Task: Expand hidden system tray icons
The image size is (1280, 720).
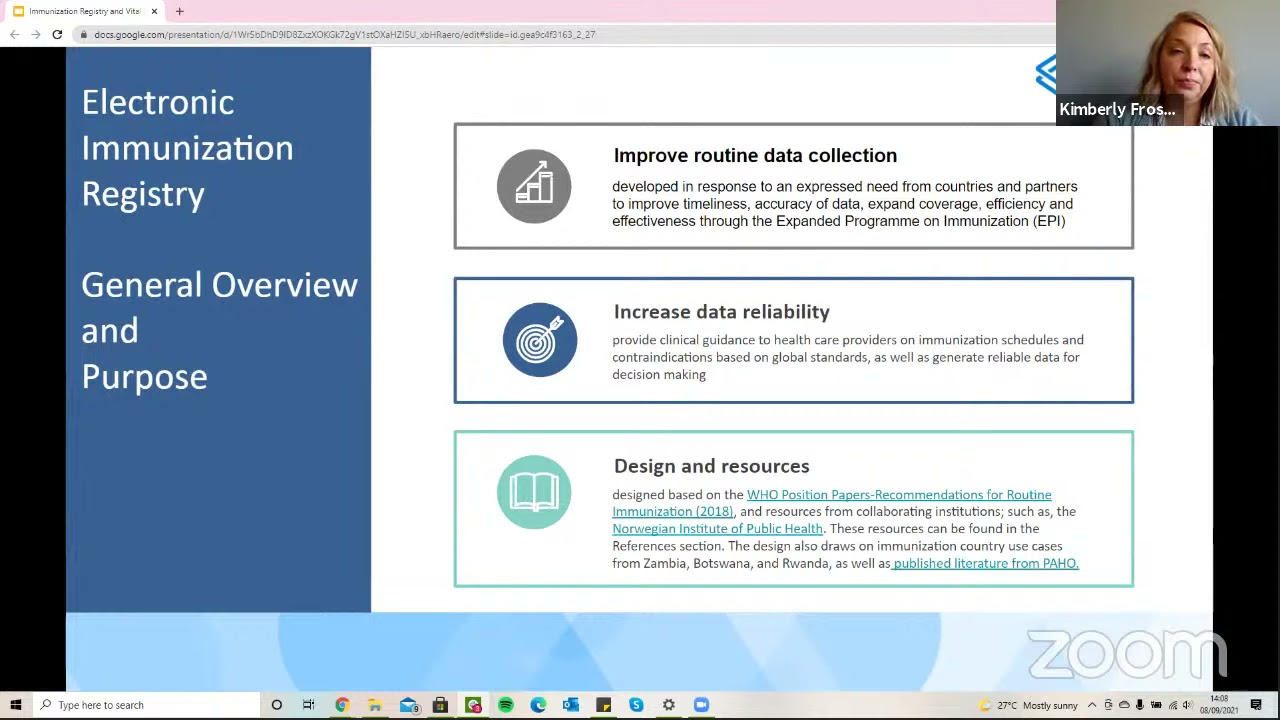Action: 1092,705
